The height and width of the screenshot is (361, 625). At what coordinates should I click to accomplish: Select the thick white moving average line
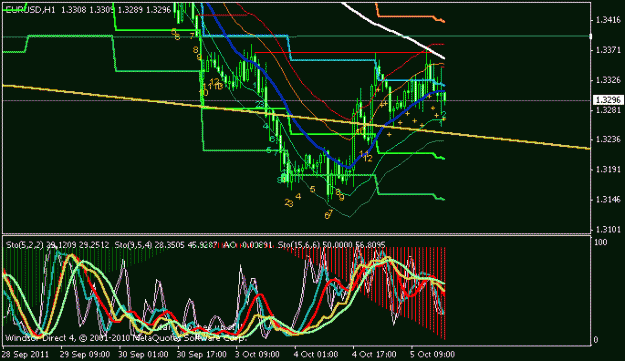click(395, 31)
